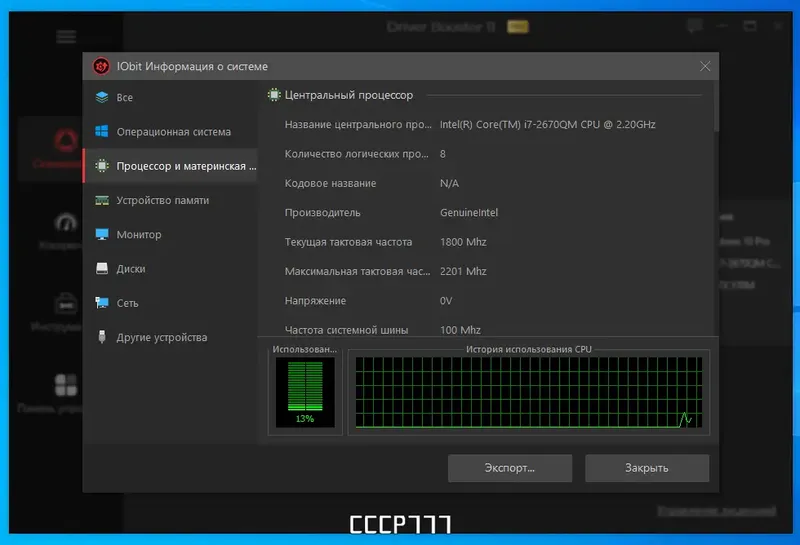Click the layered stack icon beside "Все"
Screen dimensions: 800x545
pos(102,97)
